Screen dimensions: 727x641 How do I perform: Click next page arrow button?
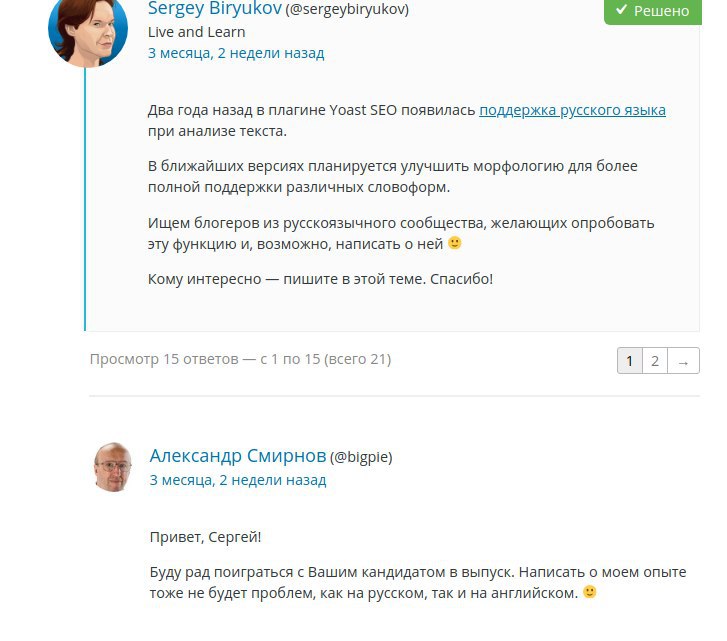click(x=683, y=361)
